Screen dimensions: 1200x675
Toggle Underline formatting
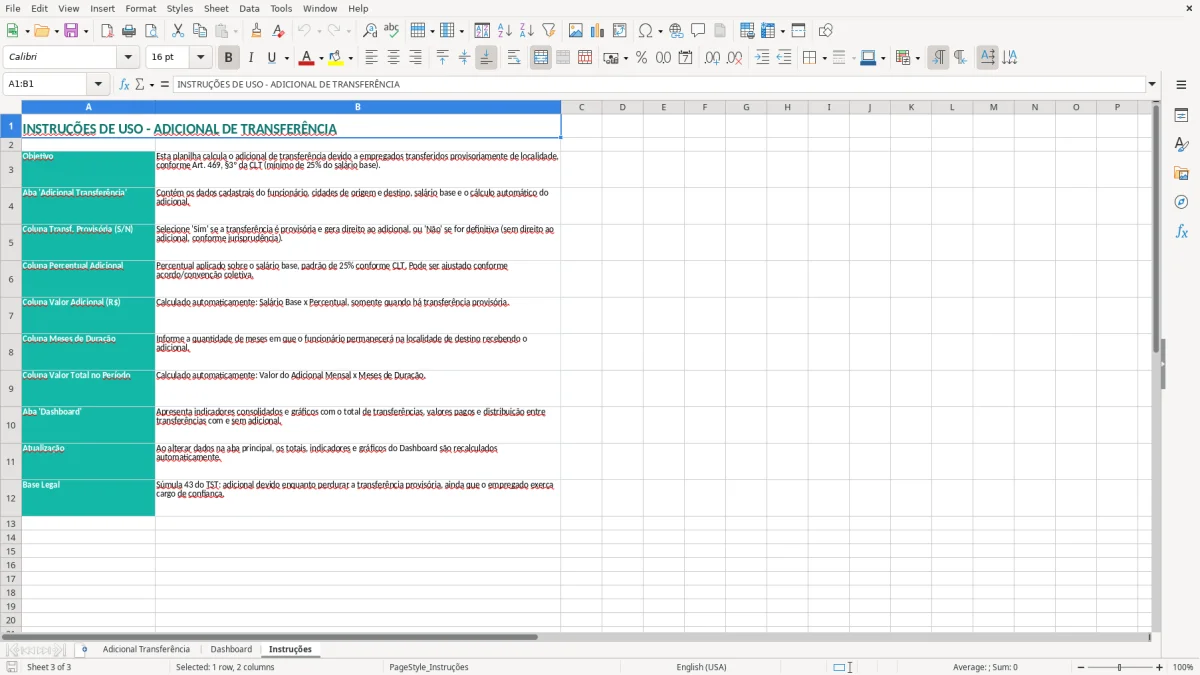pyautogui.click(x=271, y=58)
